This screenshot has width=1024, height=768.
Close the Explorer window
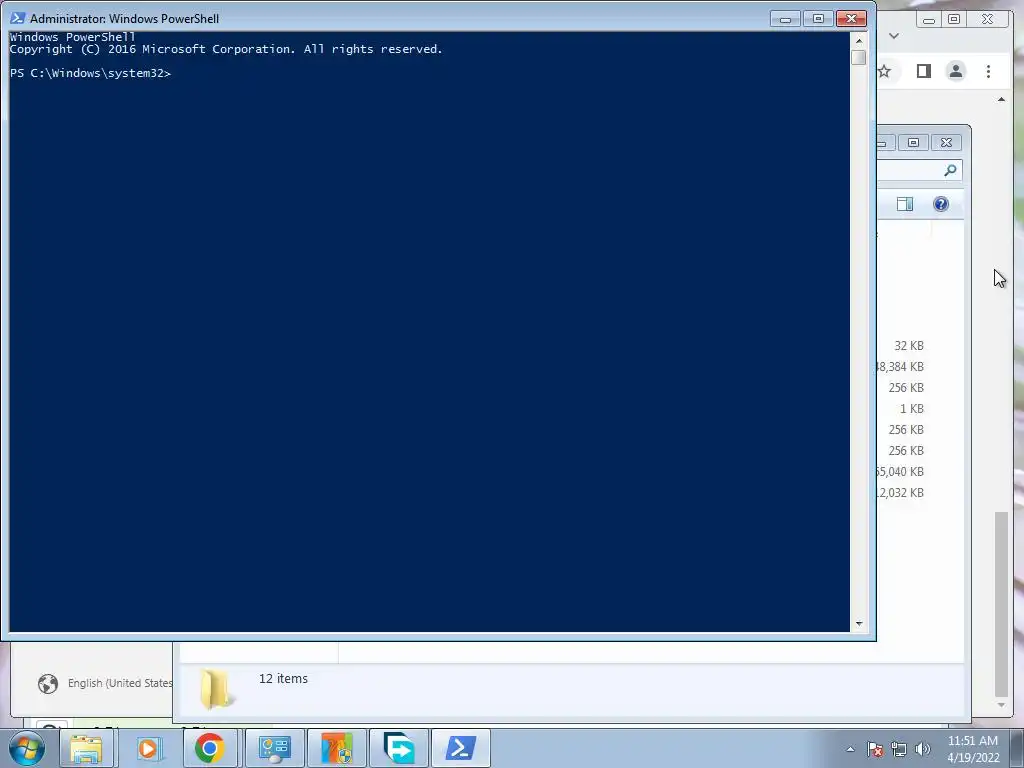[946, 142]
